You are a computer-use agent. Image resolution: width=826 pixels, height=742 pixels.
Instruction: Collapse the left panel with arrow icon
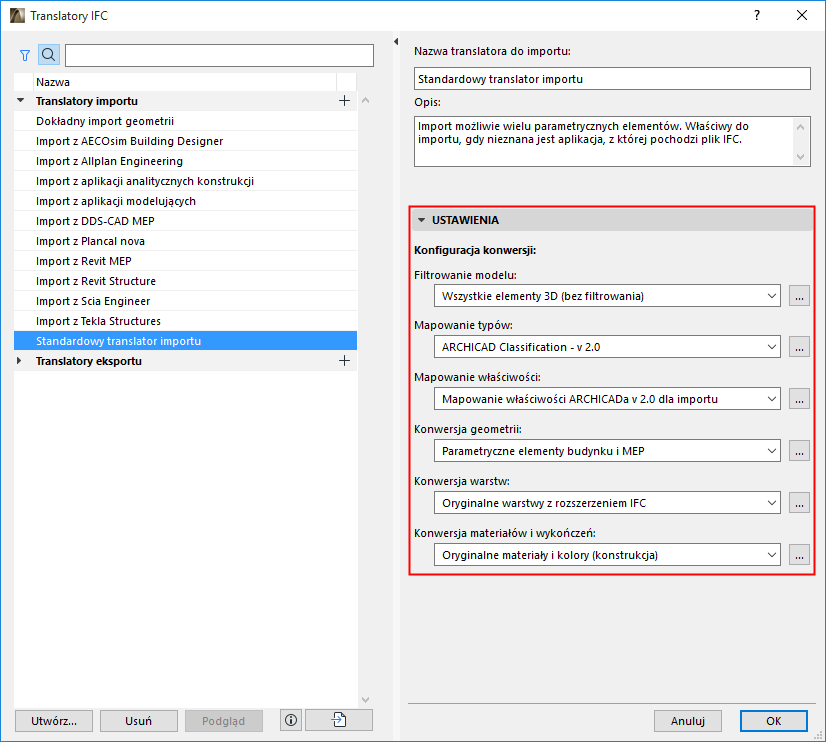396,42
